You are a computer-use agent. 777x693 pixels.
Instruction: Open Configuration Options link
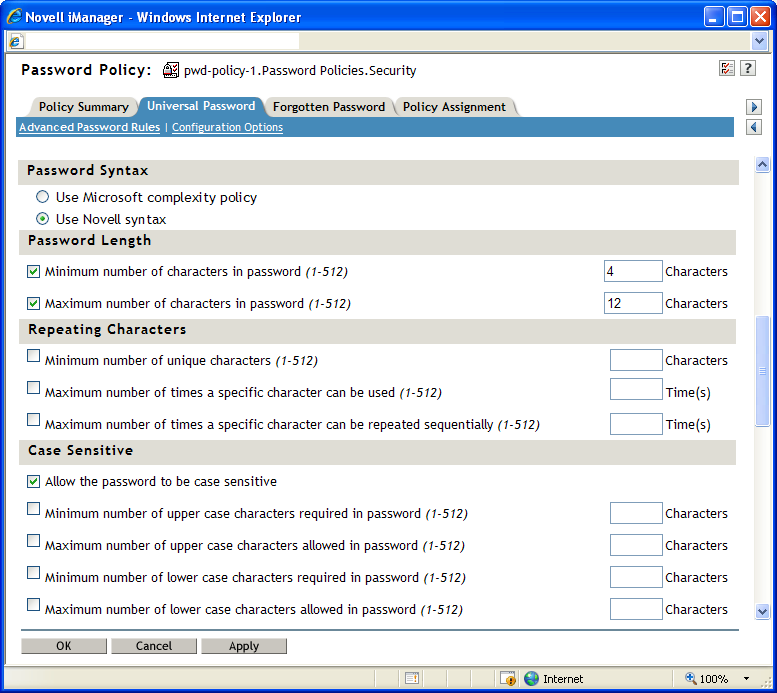[227, 127]
